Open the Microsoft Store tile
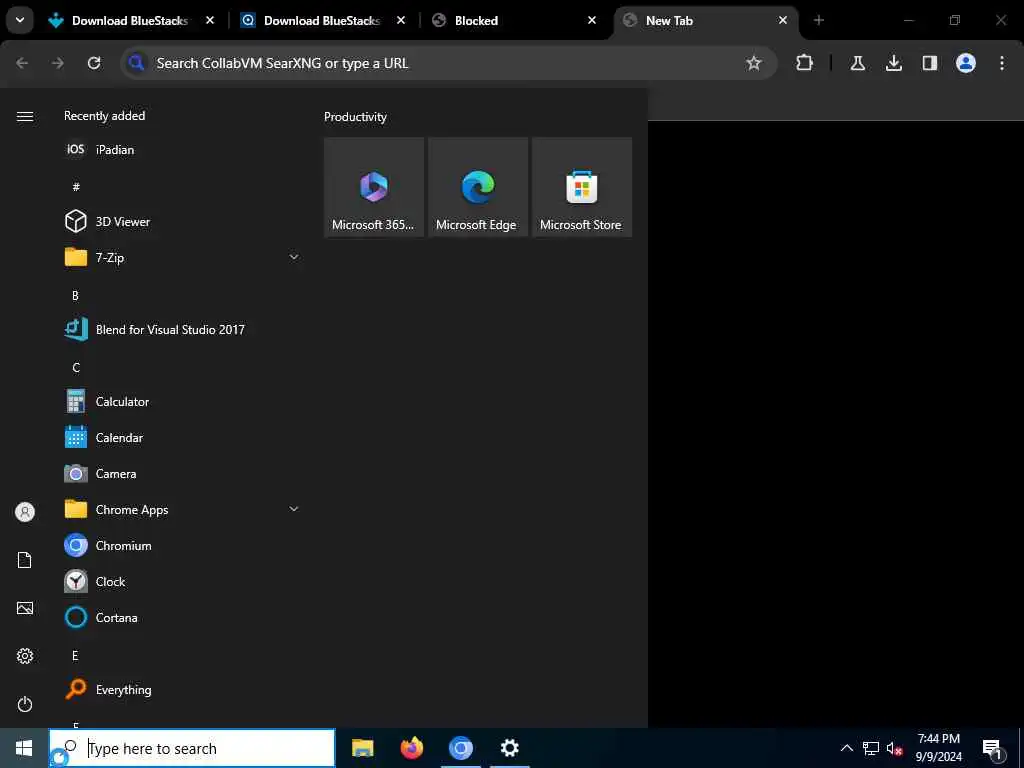Screen dimensions: 1024x768 (581, 187)
